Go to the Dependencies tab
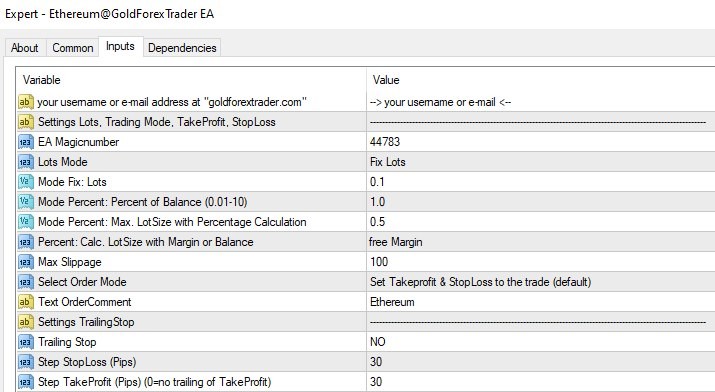715x392 pixels. tap(182, 48)
